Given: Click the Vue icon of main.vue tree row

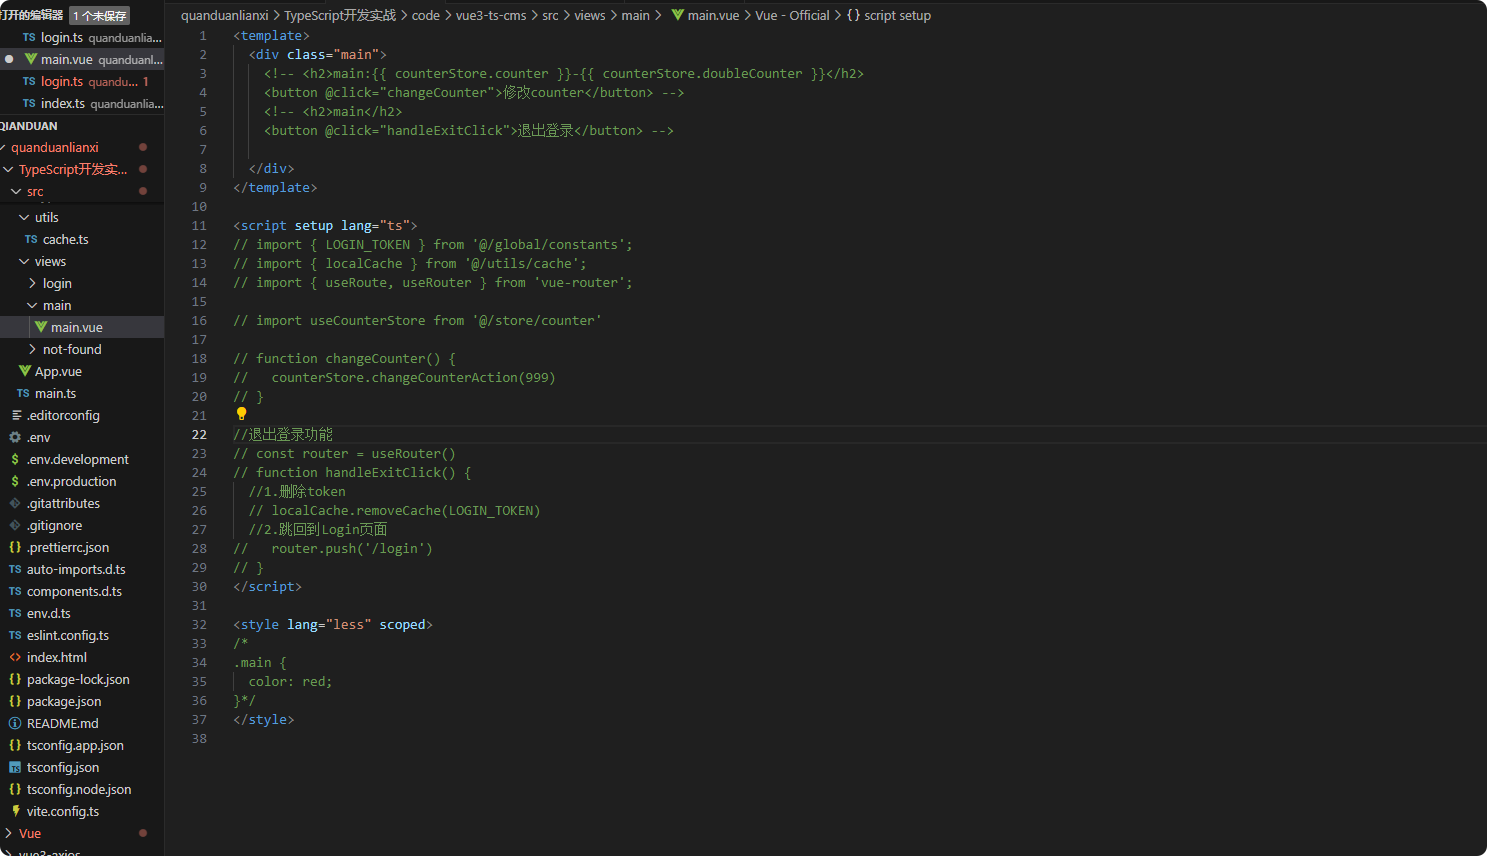Looking at the screenshot, I should point(41,327).
